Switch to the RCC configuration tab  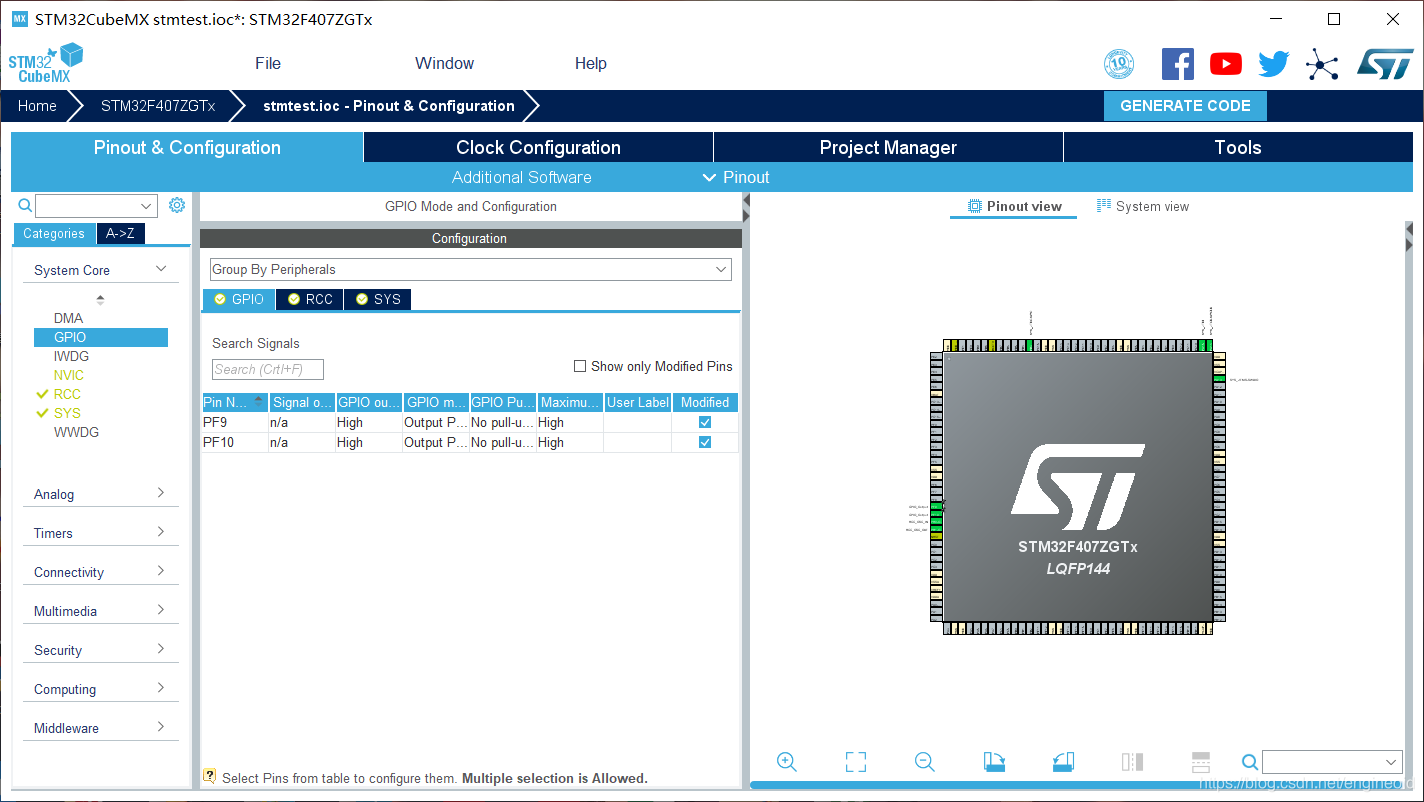click(x=310, y=299)
